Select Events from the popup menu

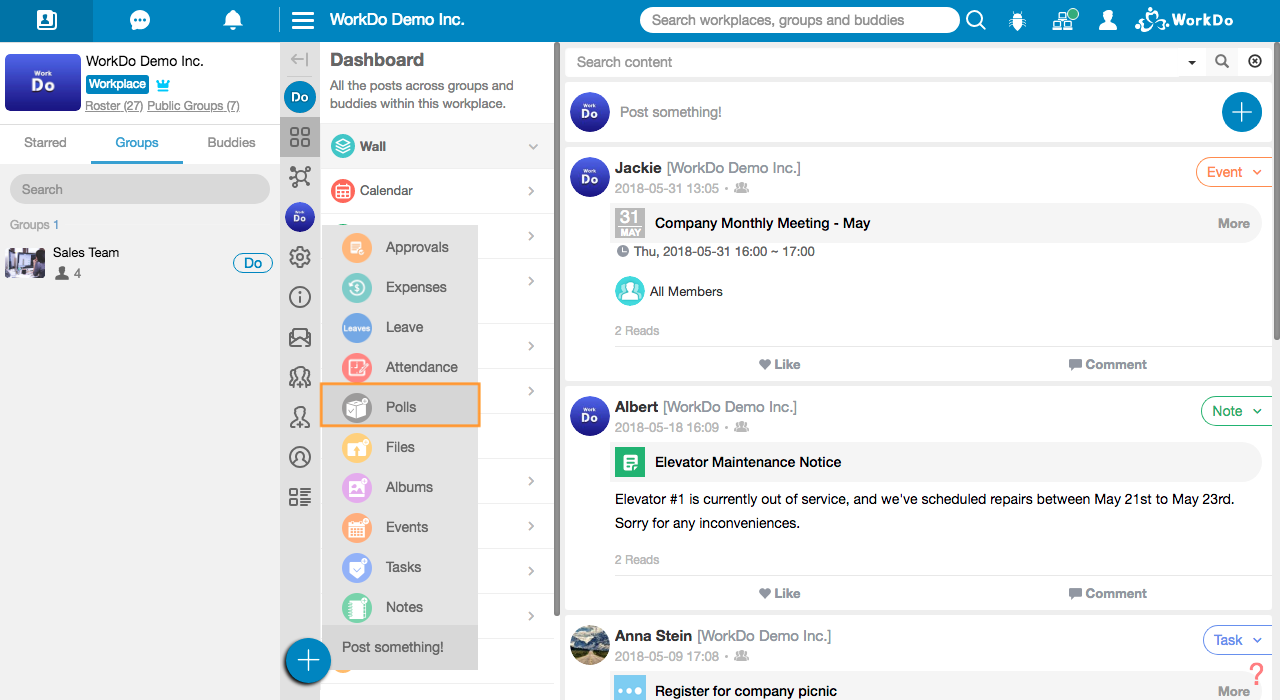pyautogui.click(x=400, y=527)
